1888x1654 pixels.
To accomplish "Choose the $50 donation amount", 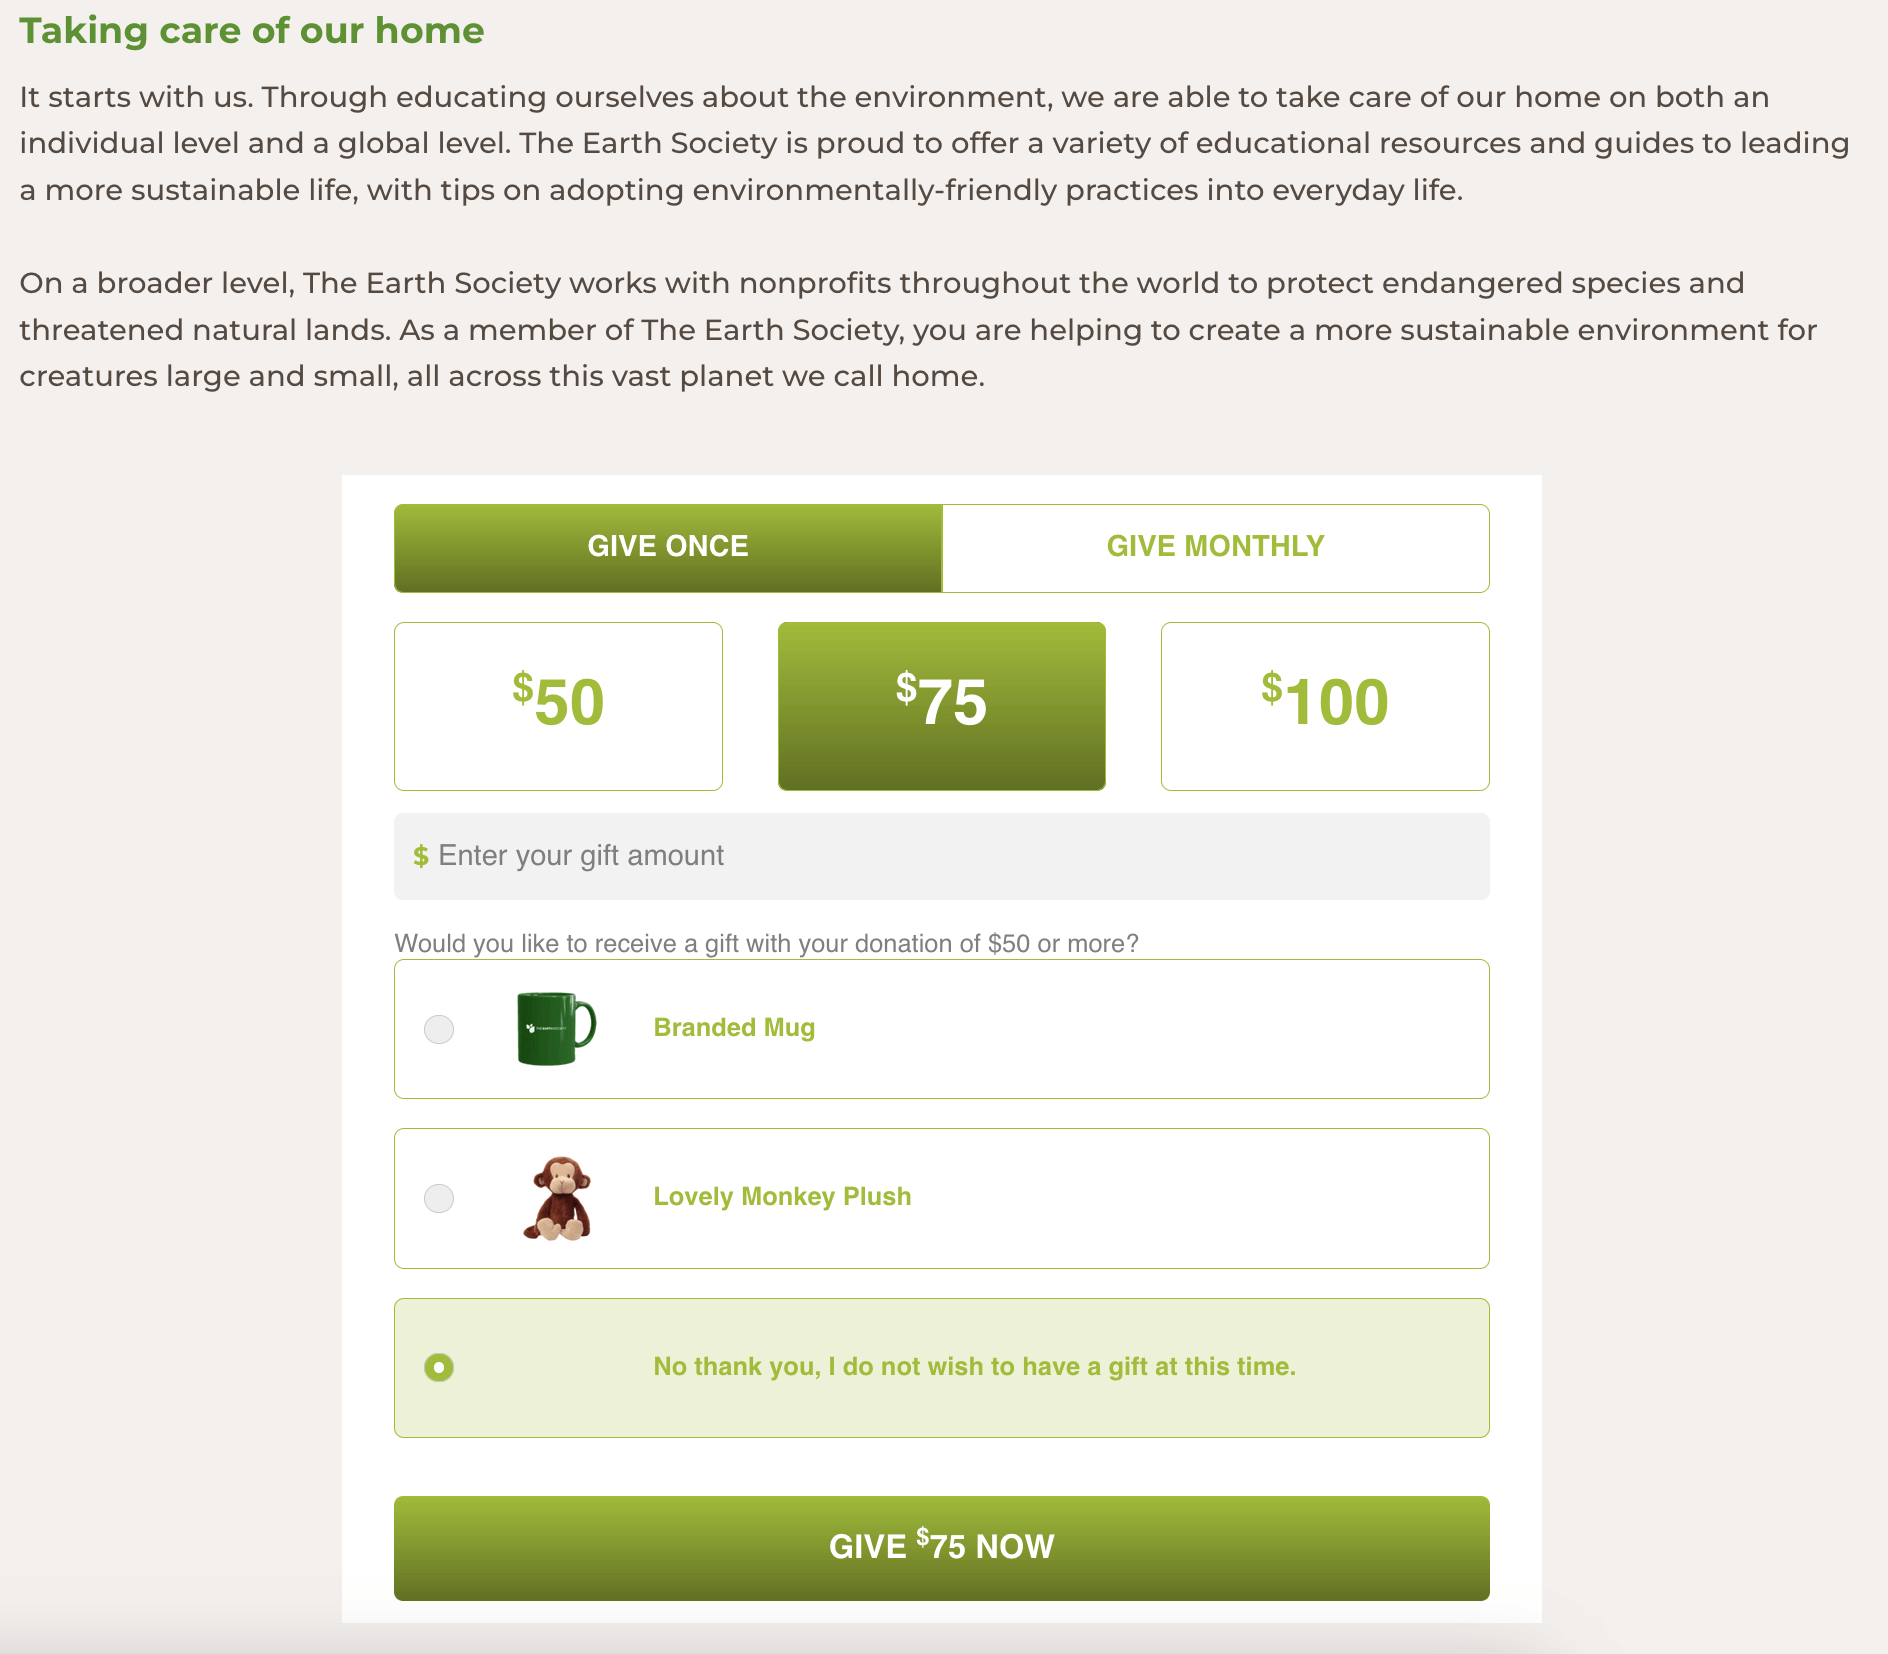I will 558,706.
